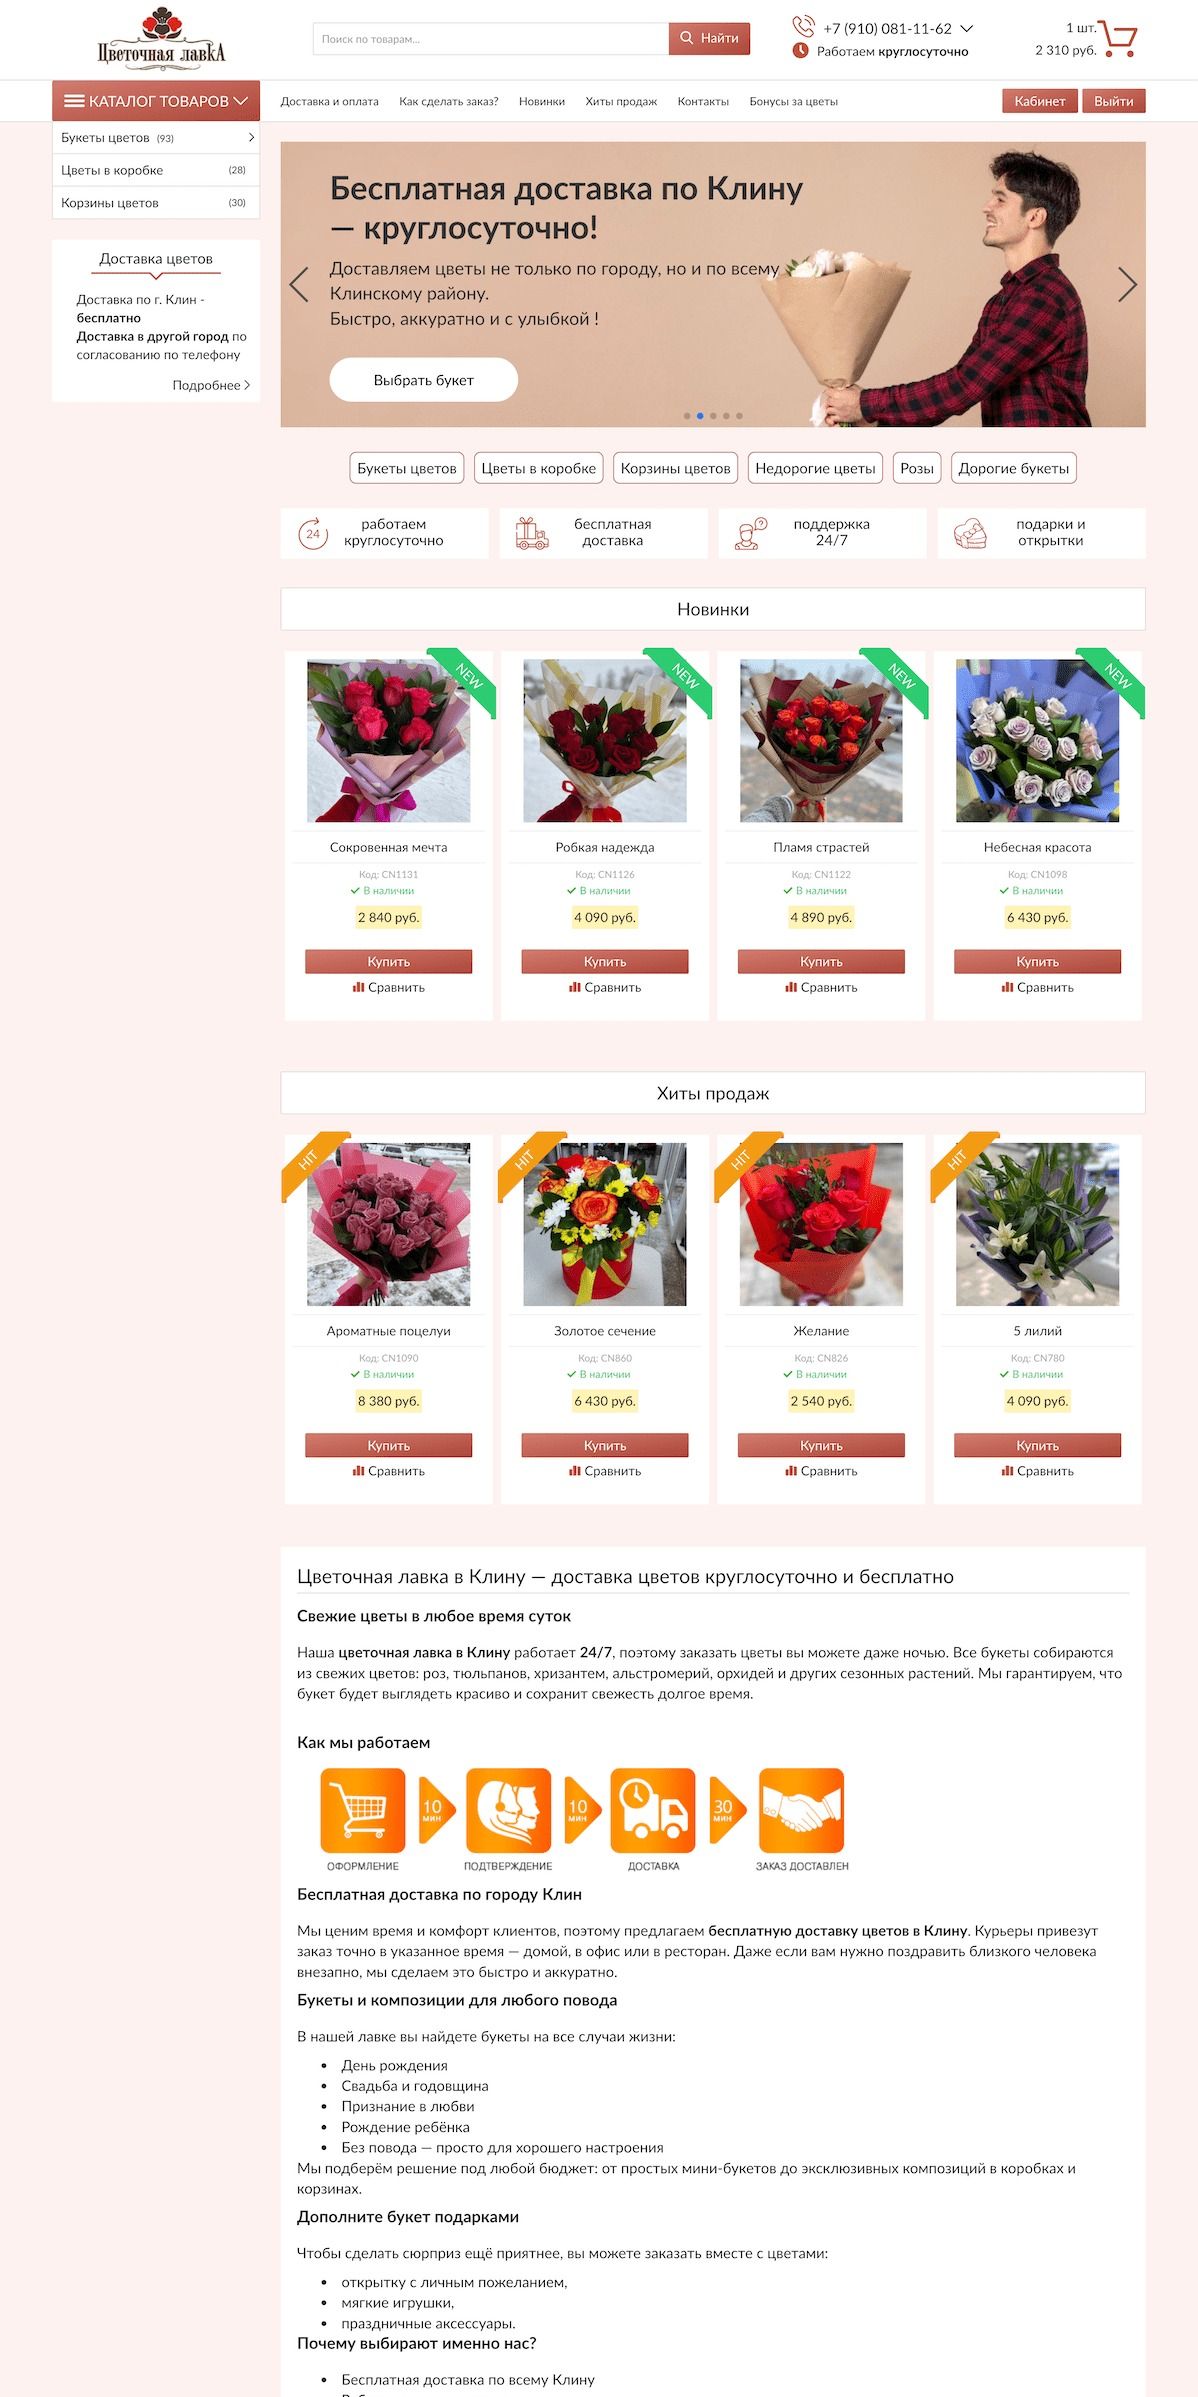Open Доставка и оплата menu item
Viewport: 1198px width, 2397px height.
pos(330,102)
